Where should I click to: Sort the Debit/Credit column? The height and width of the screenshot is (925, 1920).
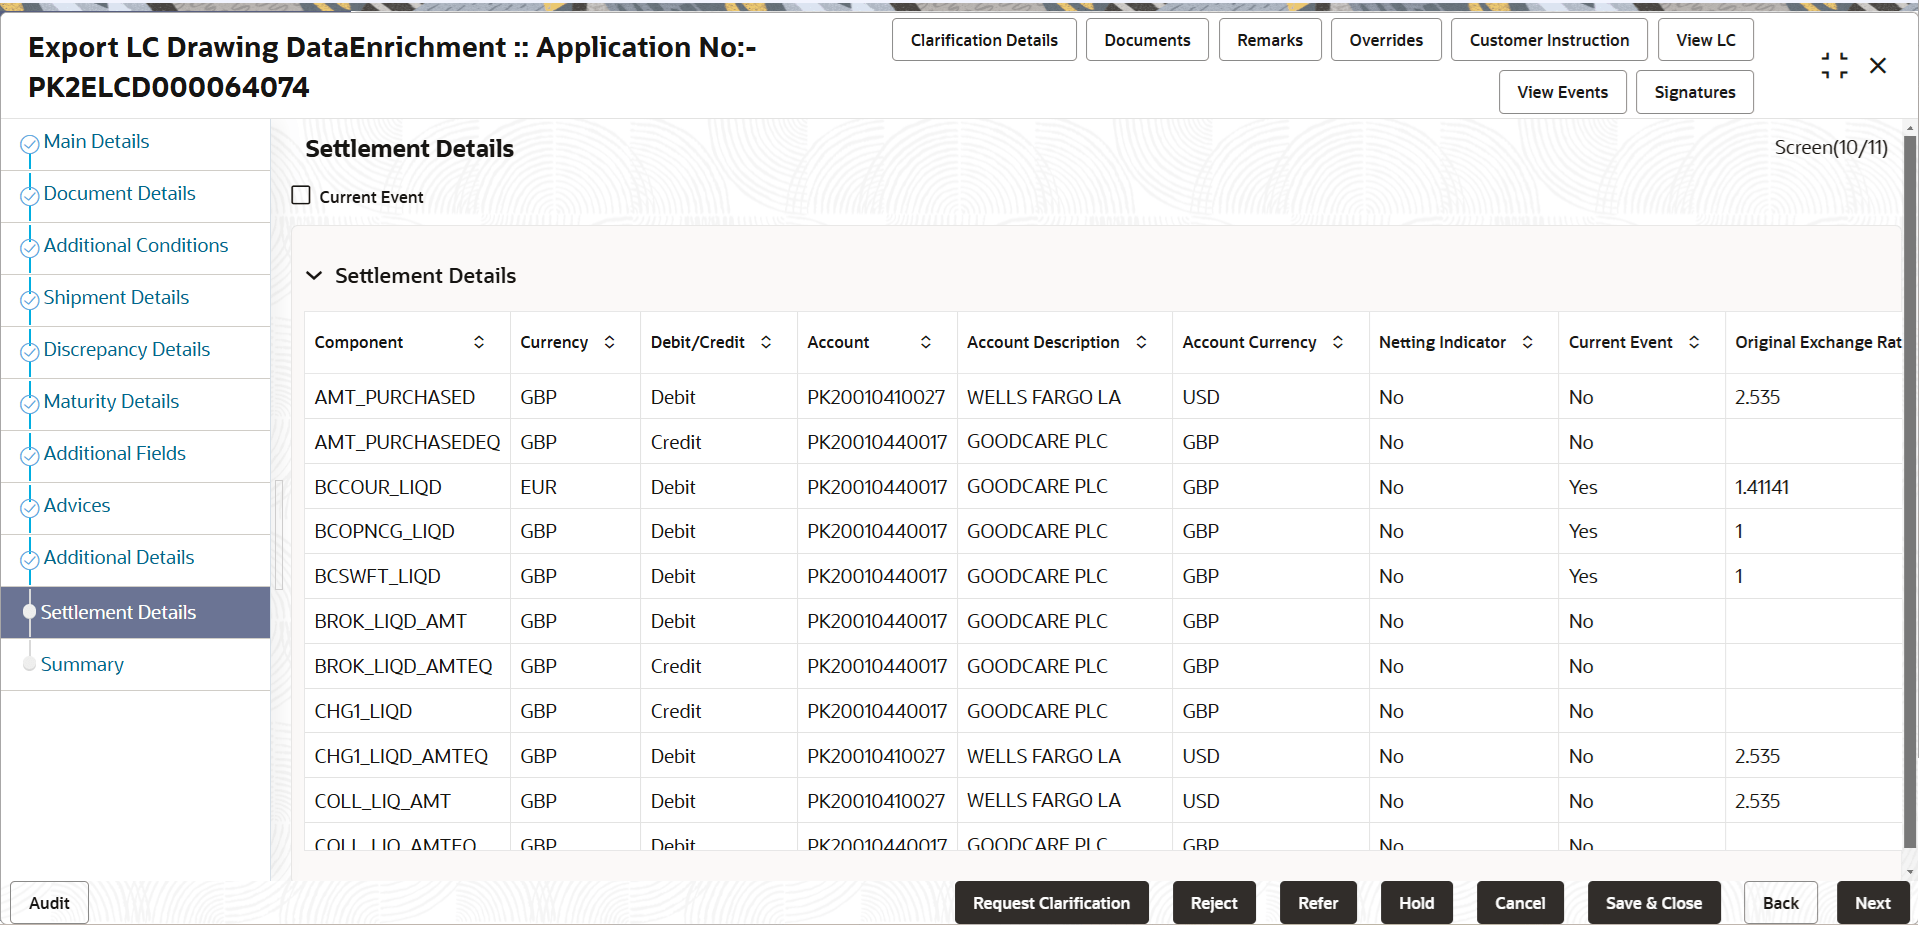coord(766,342)
